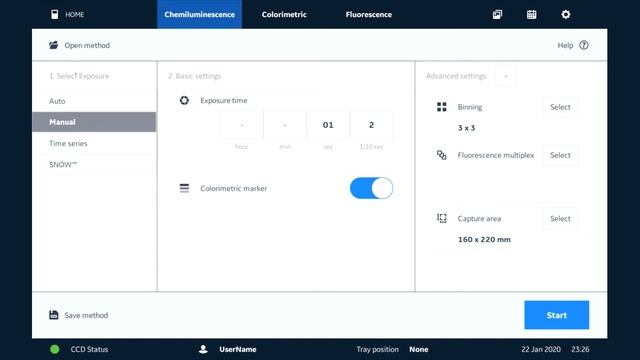The width and height of the screenshot is (640, 360).
Task: Click the Open method folder icon
Action: pos(53,45)
